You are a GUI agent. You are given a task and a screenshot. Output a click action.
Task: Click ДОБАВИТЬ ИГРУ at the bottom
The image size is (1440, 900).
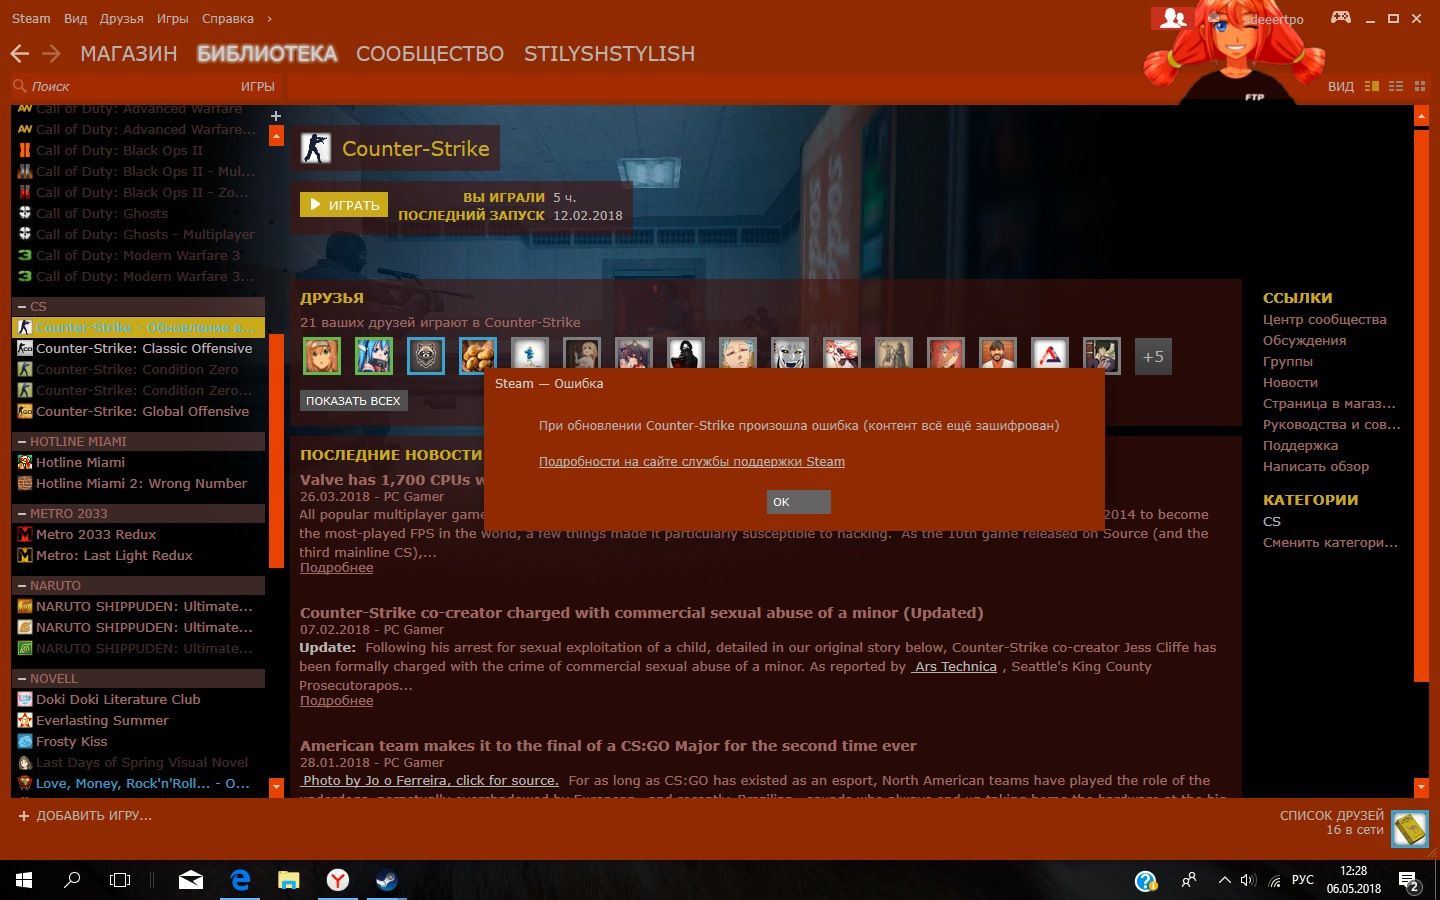[x=85, y=816]
